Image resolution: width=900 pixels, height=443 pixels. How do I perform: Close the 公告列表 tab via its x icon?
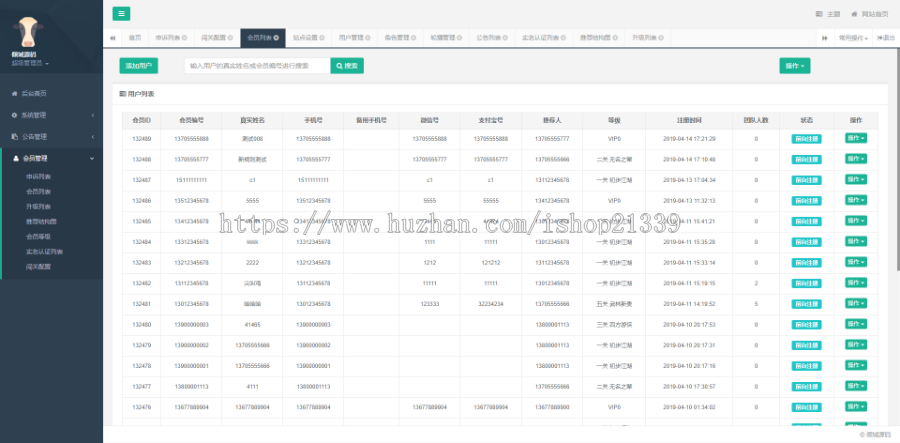point(506,38)
